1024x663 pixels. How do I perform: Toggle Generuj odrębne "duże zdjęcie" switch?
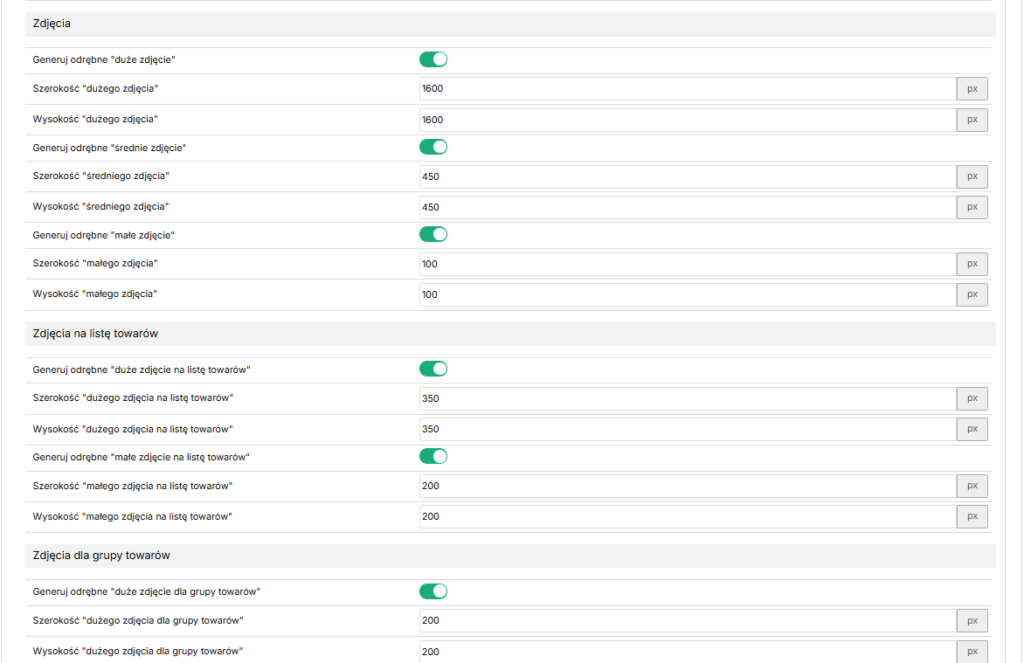433,59
